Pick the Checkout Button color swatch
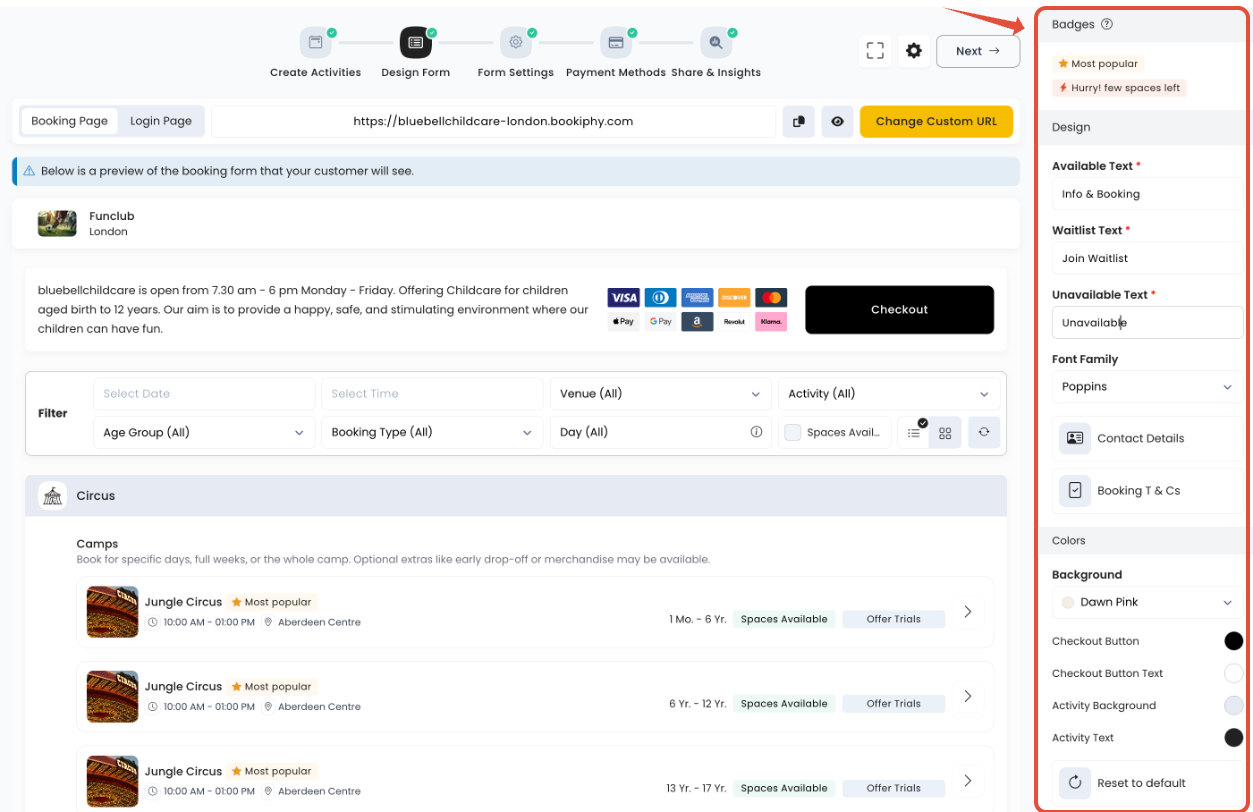The image size is (1253, 812). tap(1233, 641)
